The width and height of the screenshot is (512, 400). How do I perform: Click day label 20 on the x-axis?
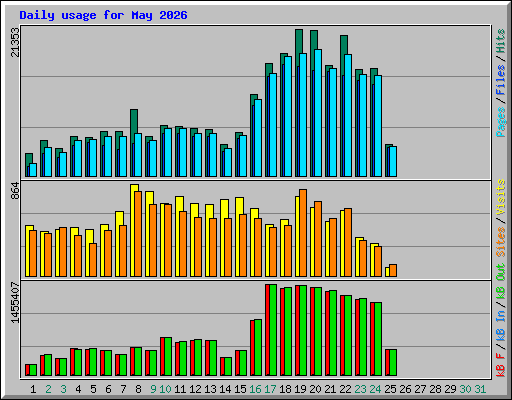coord(315,389)
